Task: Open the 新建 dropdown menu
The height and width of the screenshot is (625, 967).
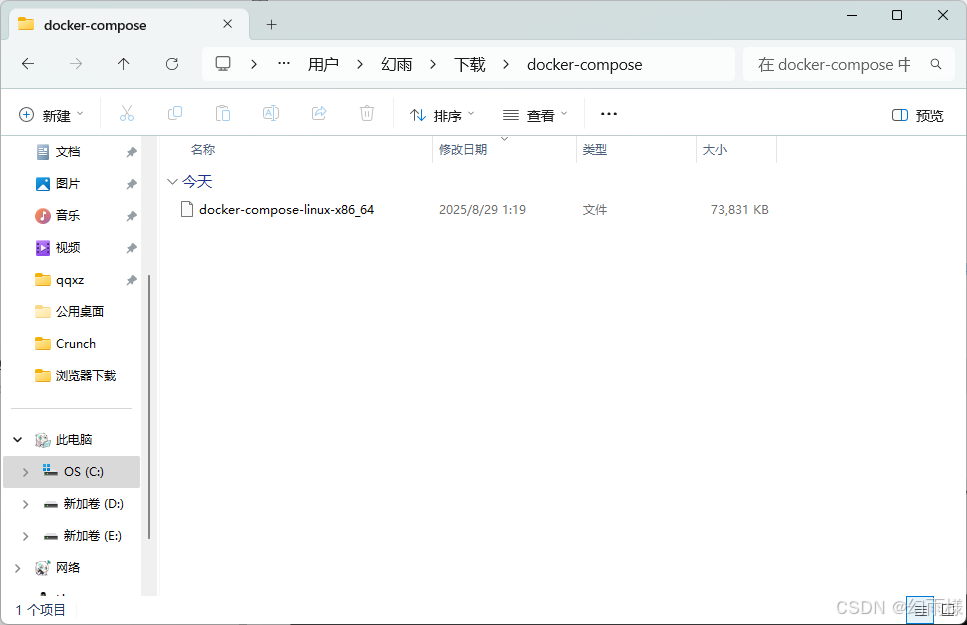Action: (x=51, y=115)
